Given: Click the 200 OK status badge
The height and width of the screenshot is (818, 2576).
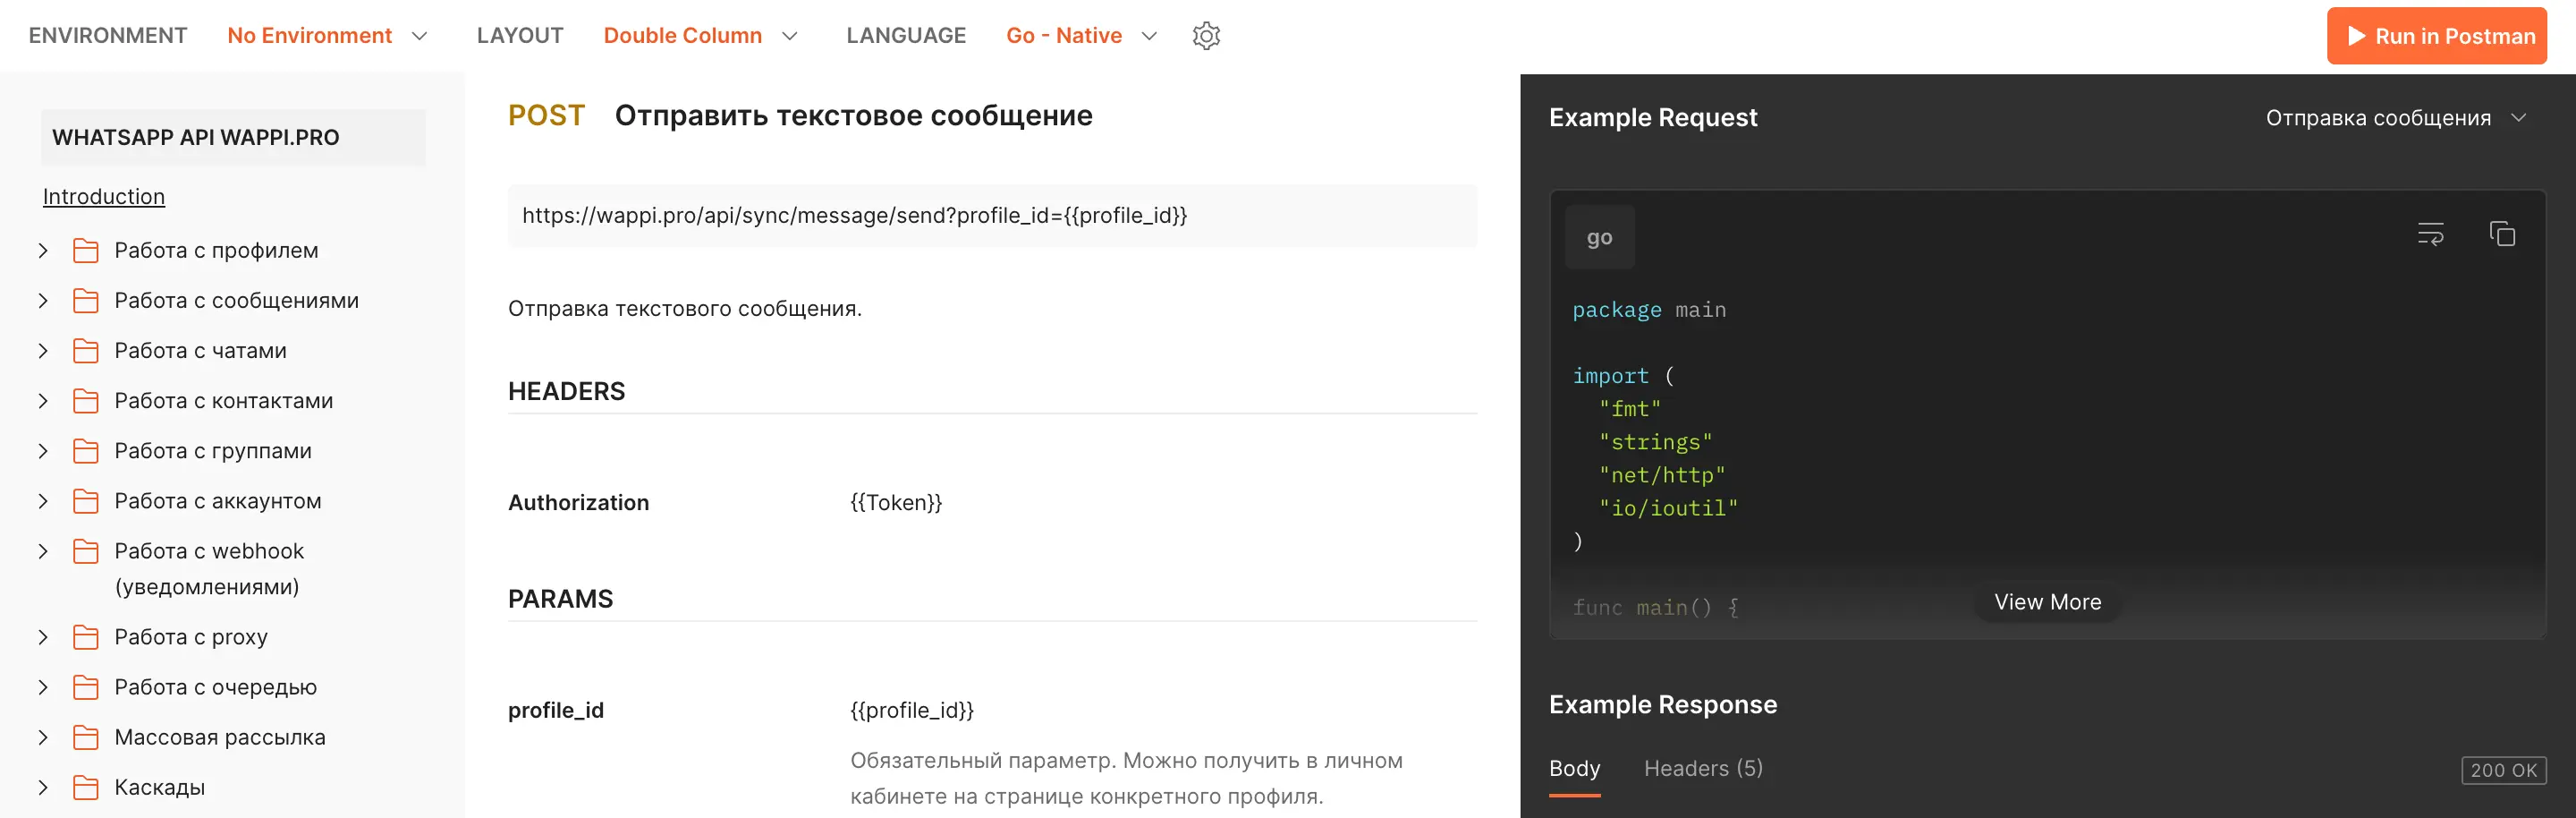Looking at the screenshot, I should pos(2503,770).
